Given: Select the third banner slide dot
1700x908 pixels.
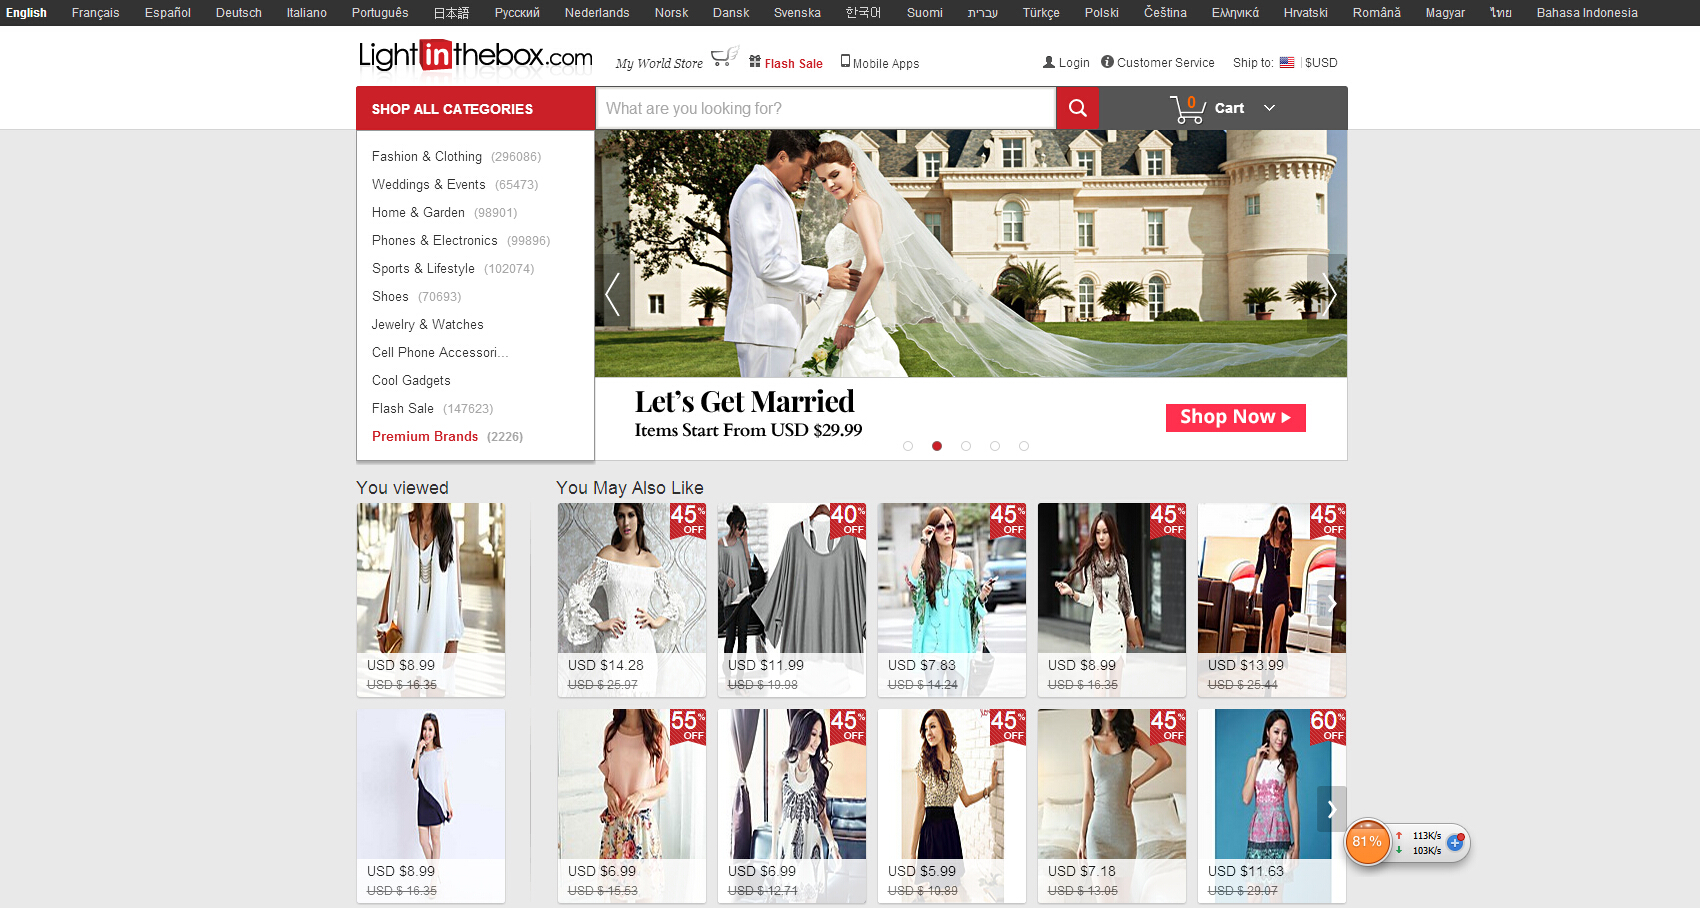Looking at the screenshot, I should [x=966, y=446].
